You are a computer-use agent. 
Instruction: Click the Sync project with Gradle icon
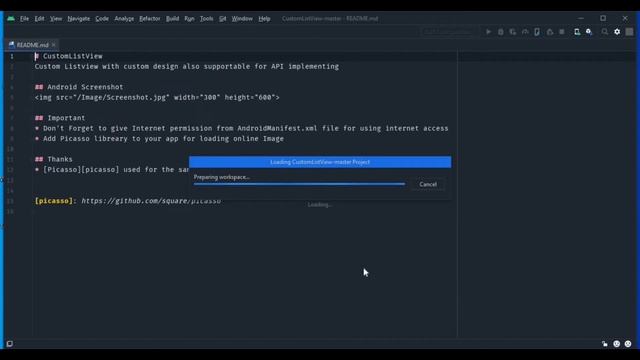(x=550, y=32)
